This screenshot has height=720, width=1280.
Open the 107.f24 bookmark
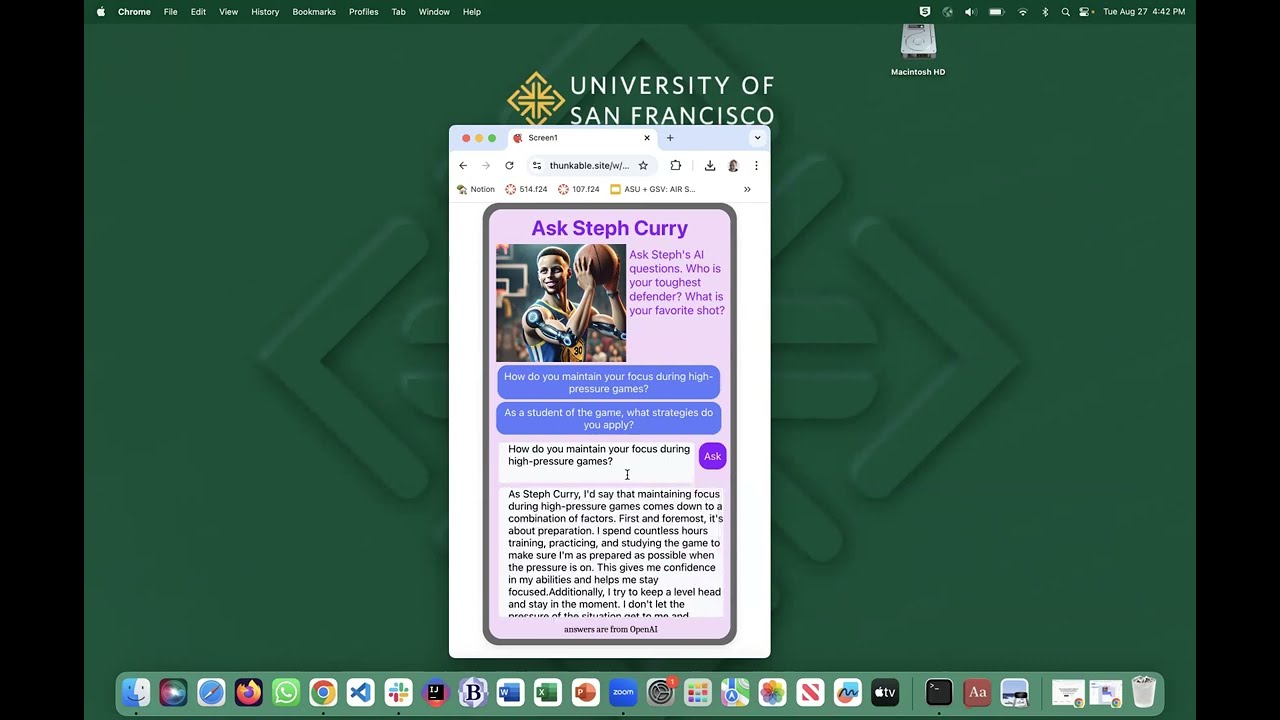[x=579, y=189]
